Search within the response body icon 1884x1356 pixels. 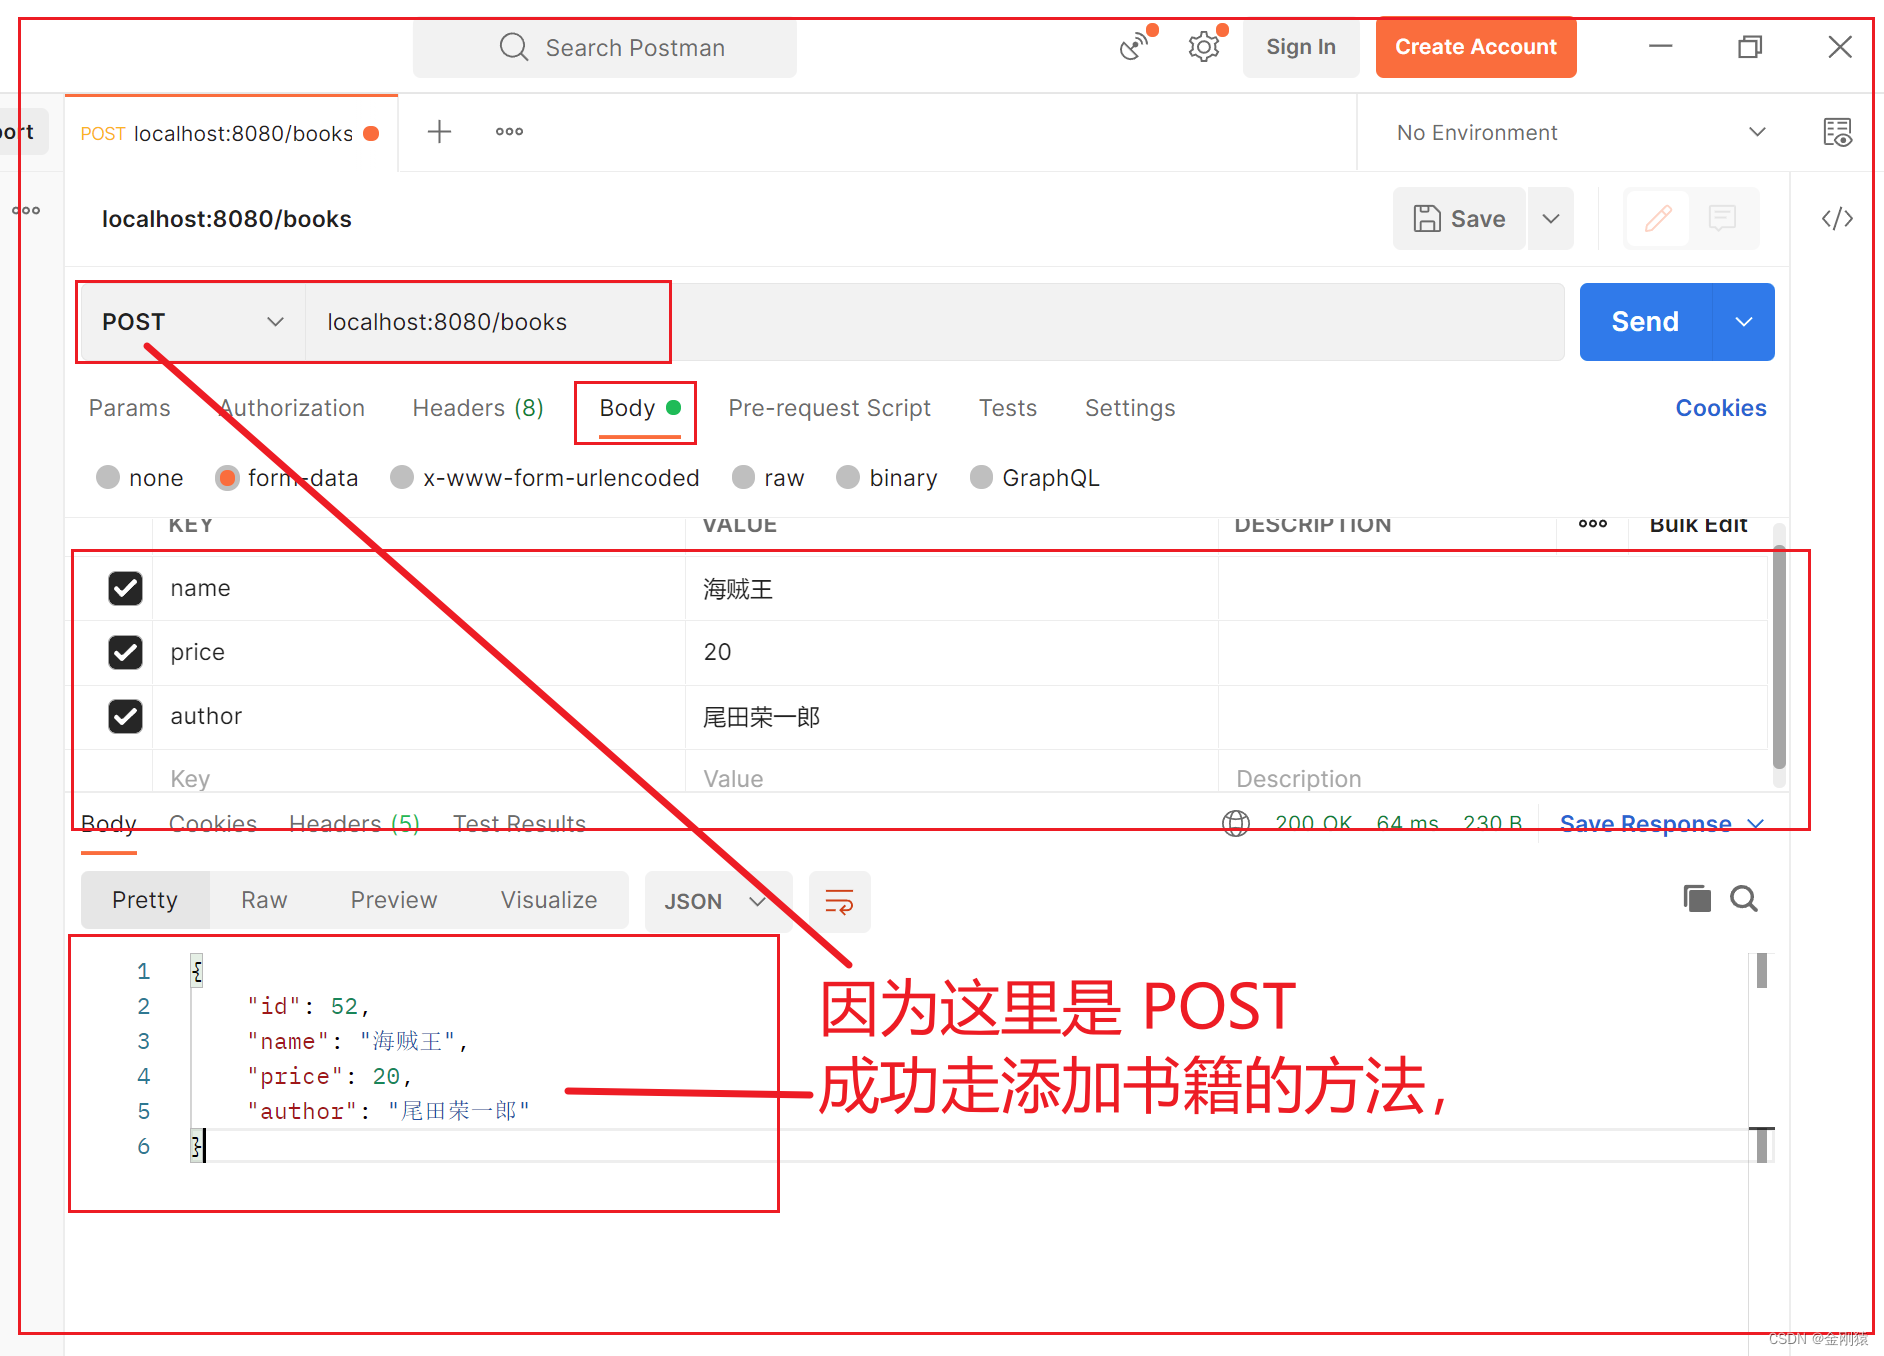1744,898
